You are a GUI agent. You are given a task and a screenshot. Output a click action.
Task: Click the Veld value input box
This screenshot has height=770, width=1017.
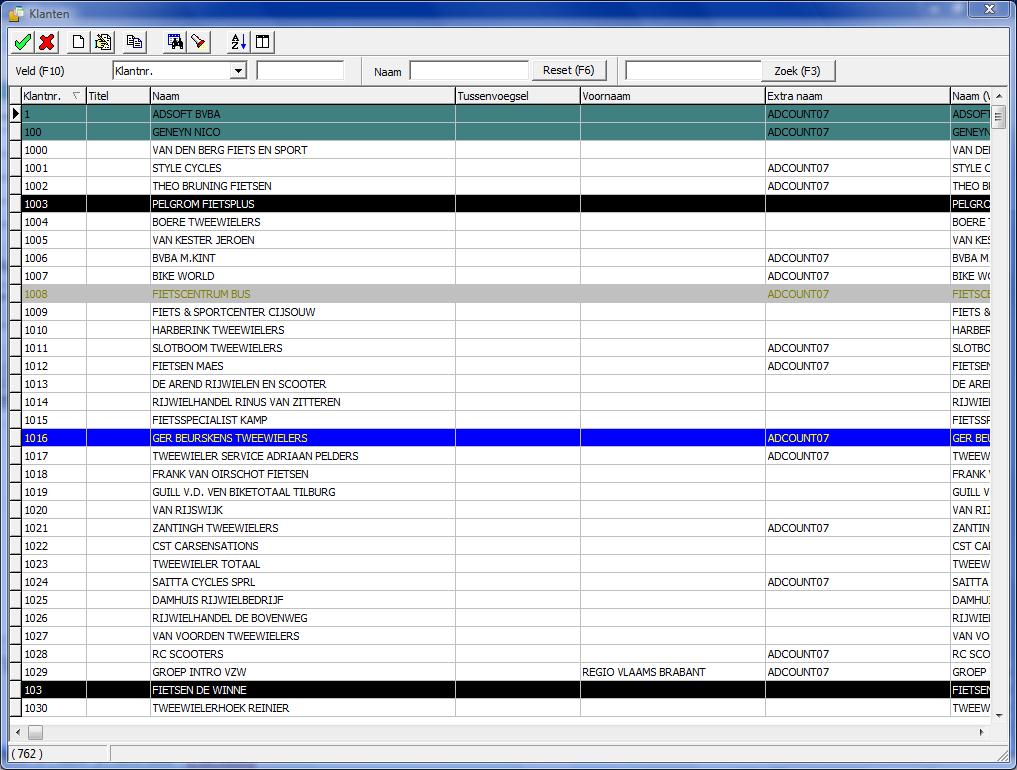(x=300, y=71)
